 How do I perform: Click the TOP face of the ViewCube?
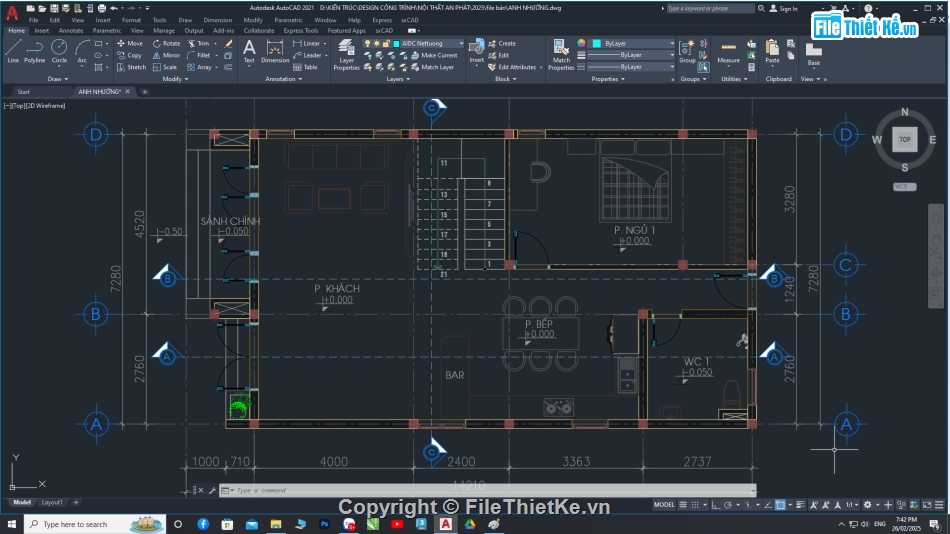905,139
